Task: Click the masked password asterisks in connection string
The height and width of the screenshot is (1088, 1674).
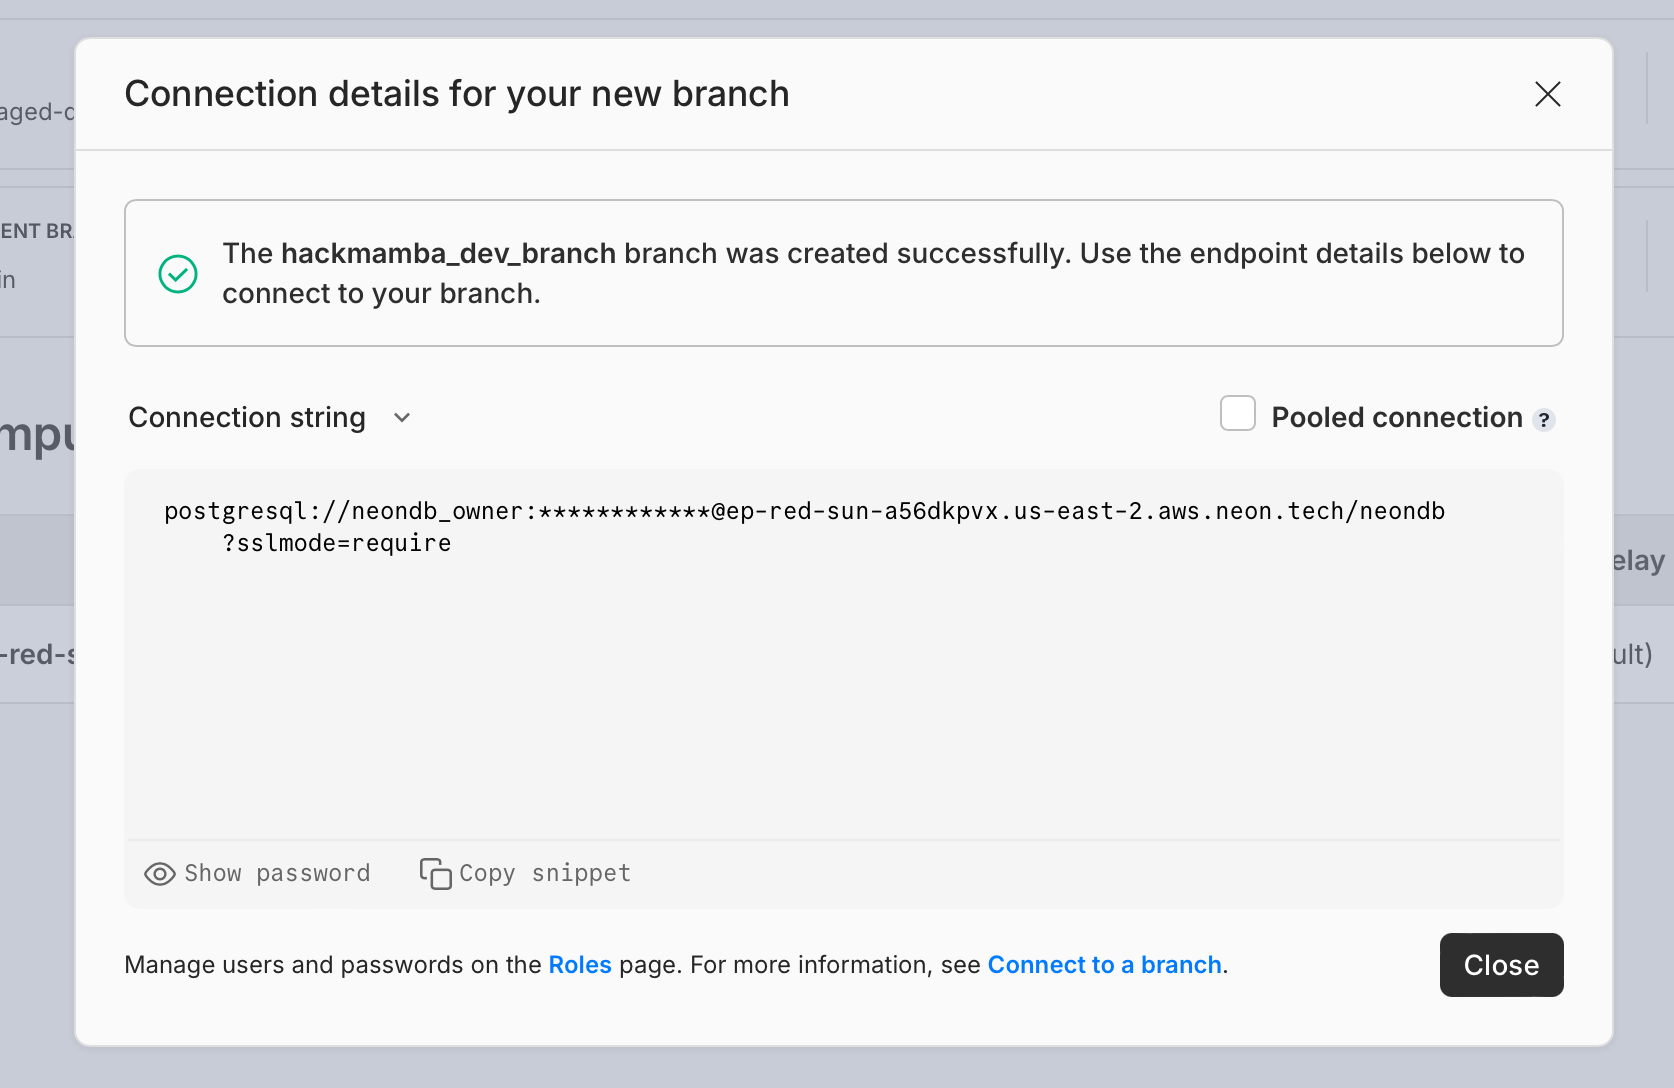Action: coord(624,512)
